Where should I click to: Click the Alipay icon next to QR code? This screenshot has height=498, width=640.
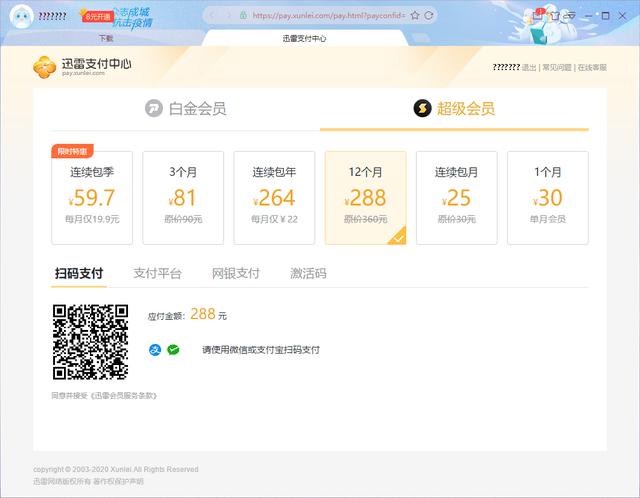[x=154, y=350]
